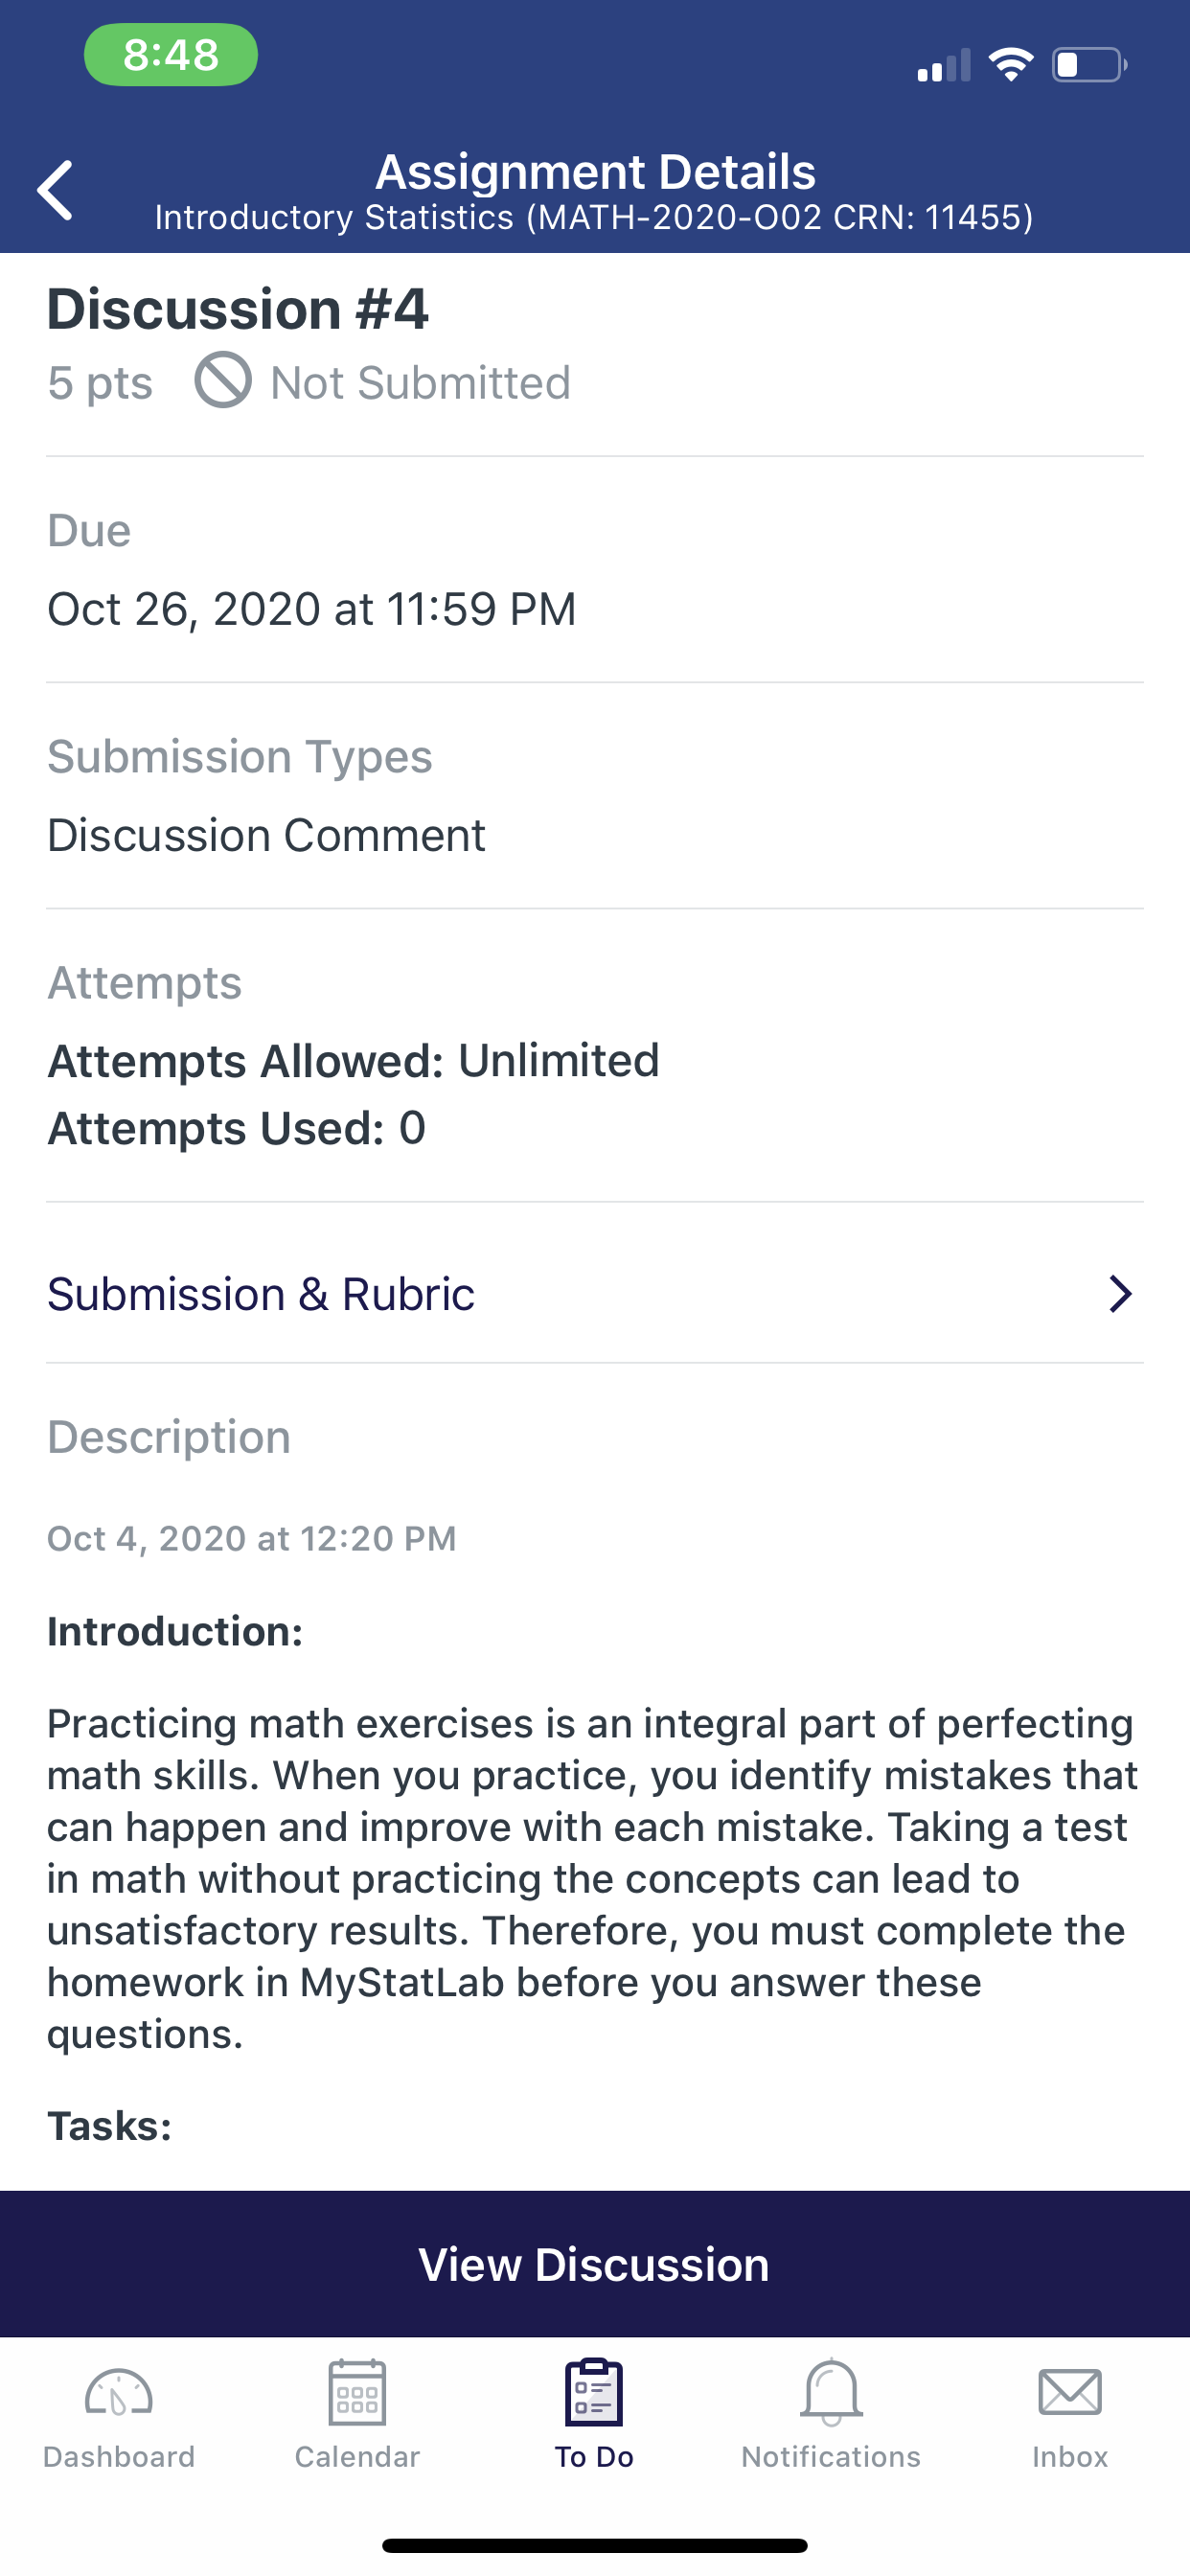Viewport: 1190px width, 2576px height.
Task: Open the Notifications bell icon
Action: tap(831, 2392)
